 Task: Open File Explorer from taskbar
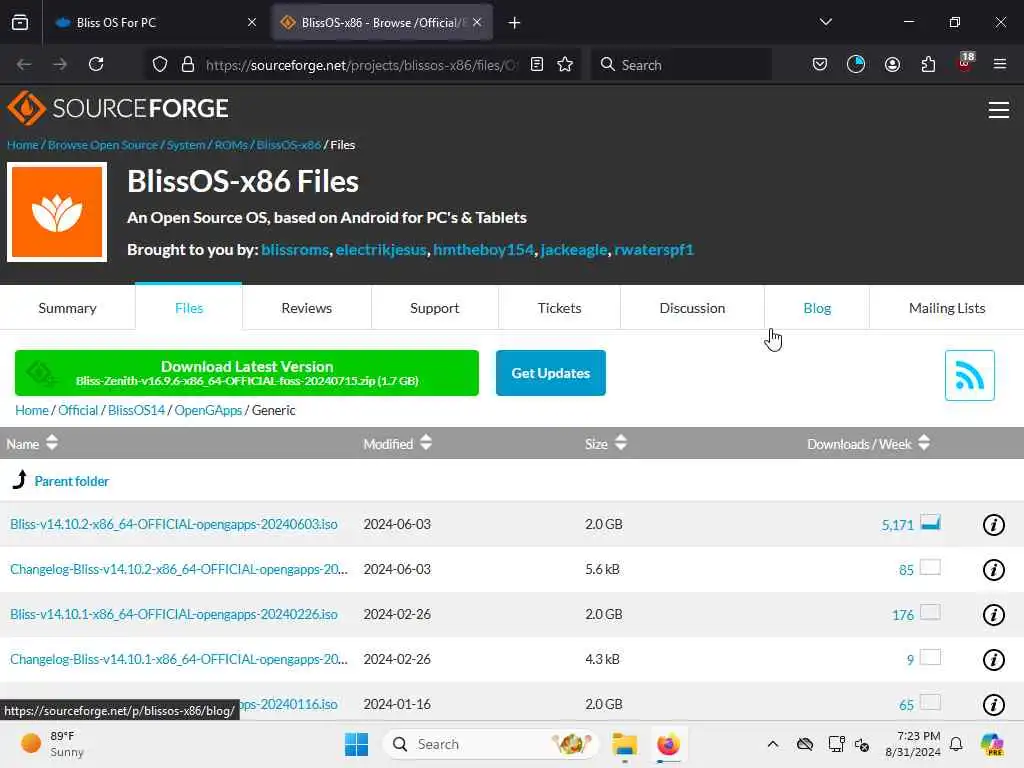(x=624, y=744)
